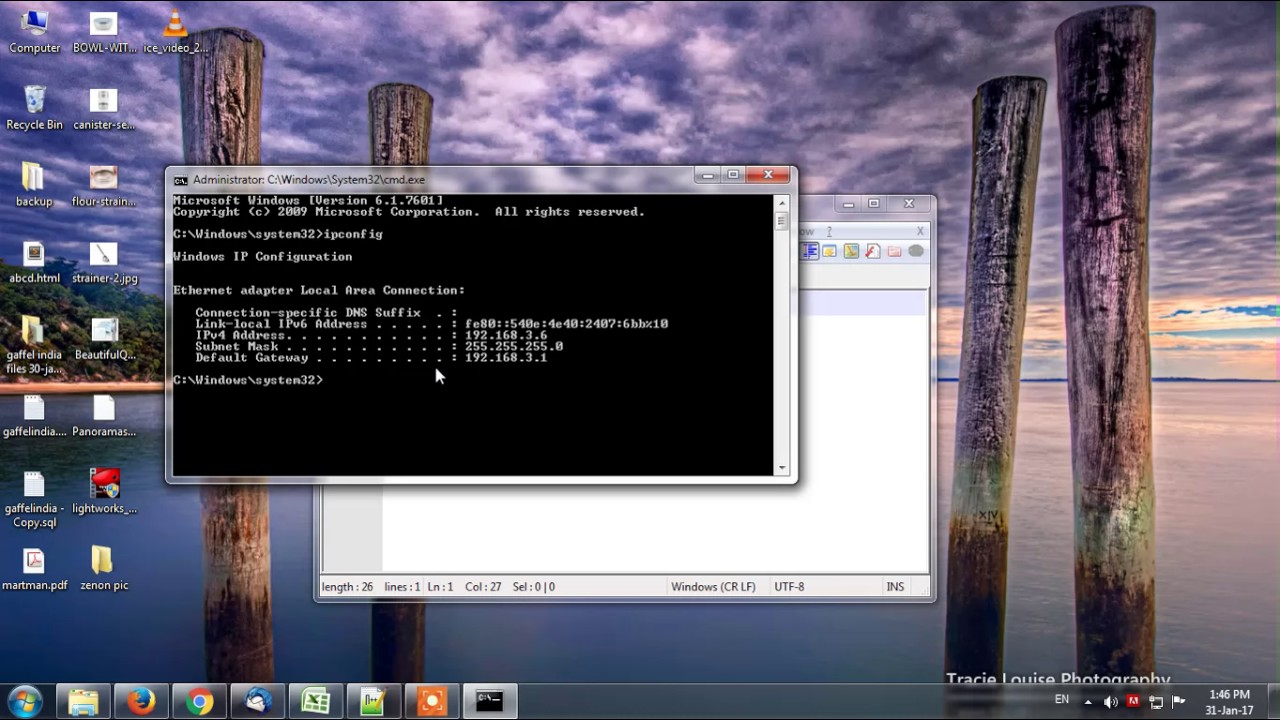
Task: Click the indent guide icon in Notepad++
Action: pos(810,251)
